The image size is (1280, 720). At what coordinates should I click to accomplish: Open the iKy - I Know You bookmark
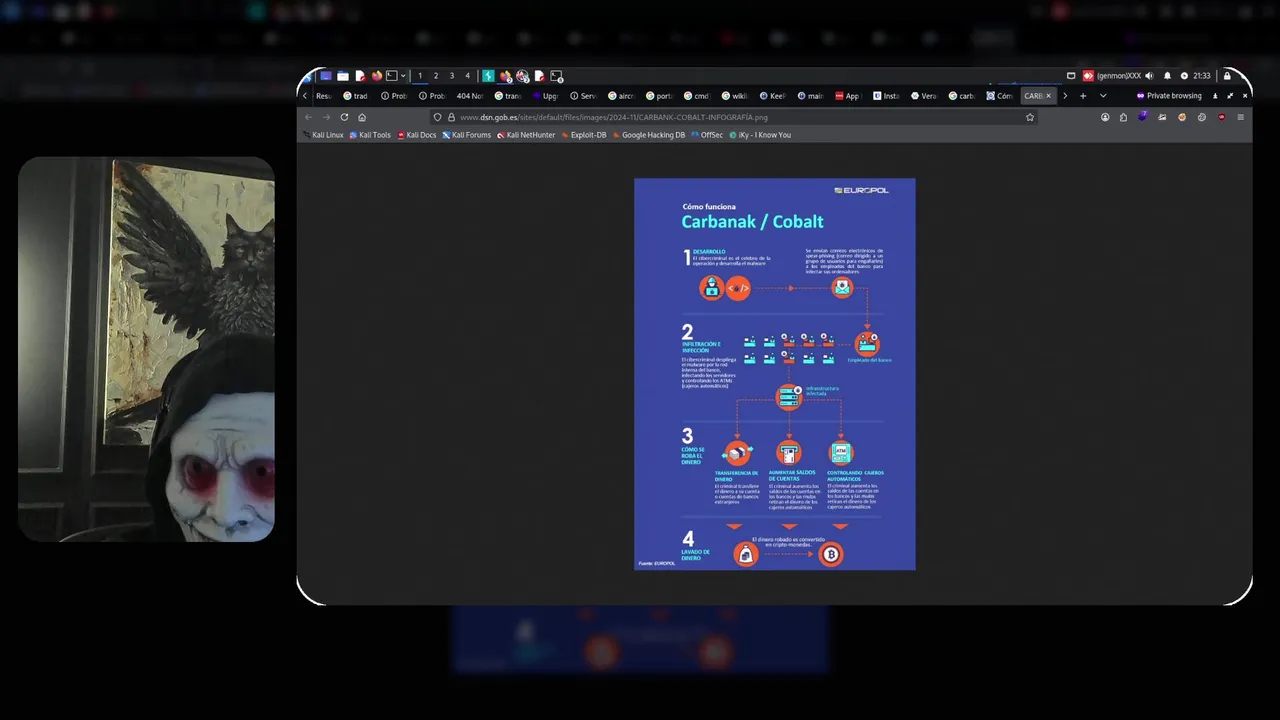click(760, 135)
